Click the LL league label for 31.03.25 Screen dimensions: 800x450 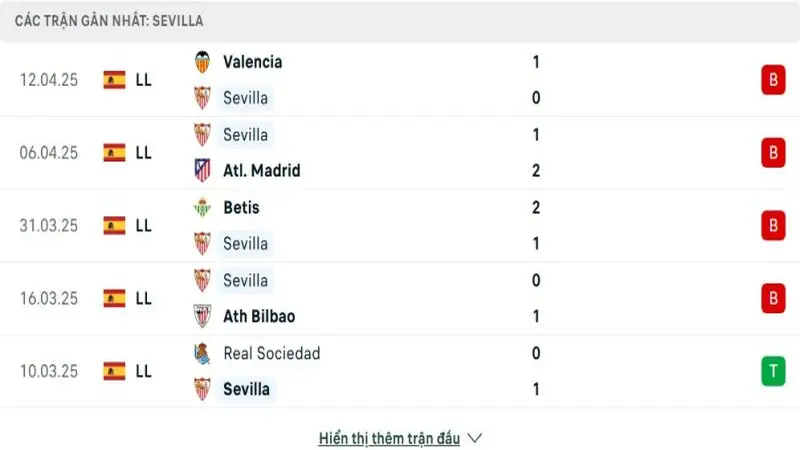pos(143,226)
